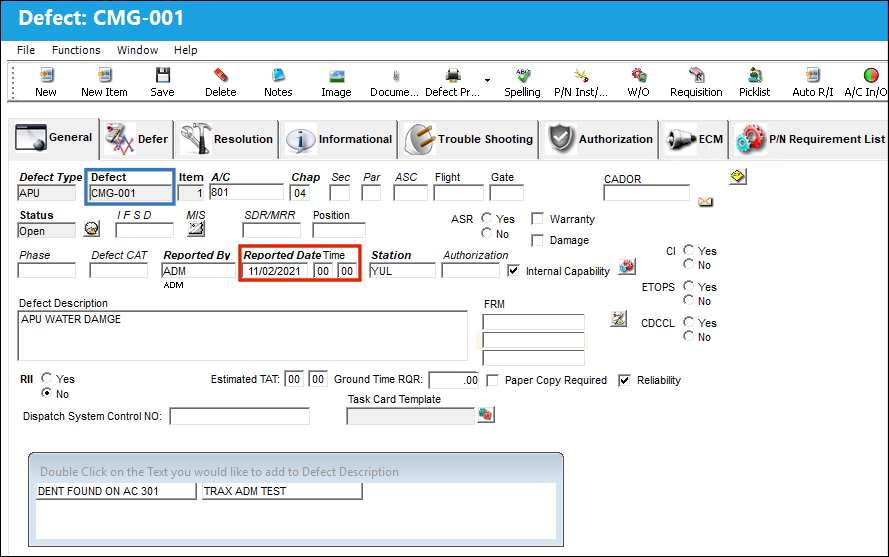Open the Picklist toolbar icon

755,82
